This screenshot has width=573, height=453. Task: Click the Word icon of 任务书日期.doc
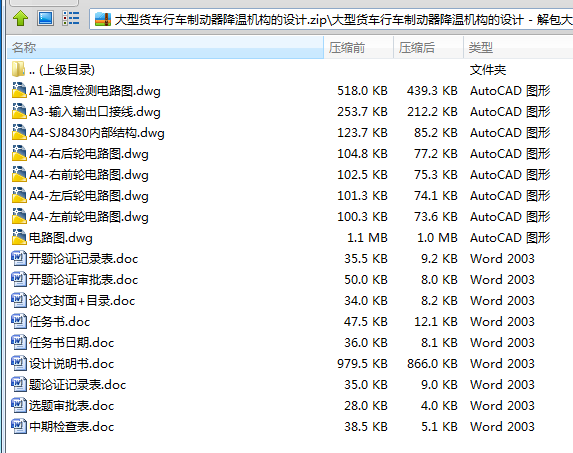click(x=19, y=342)
